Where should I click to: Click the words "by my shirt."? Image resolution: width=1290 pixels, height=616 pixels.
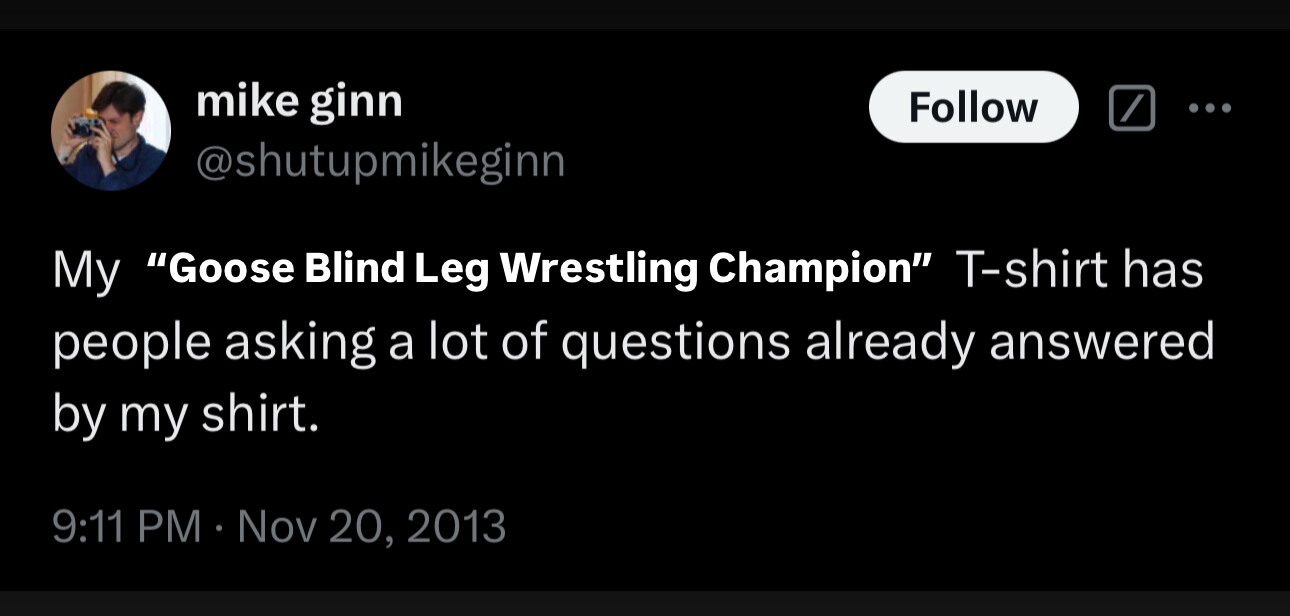point(186,412)
